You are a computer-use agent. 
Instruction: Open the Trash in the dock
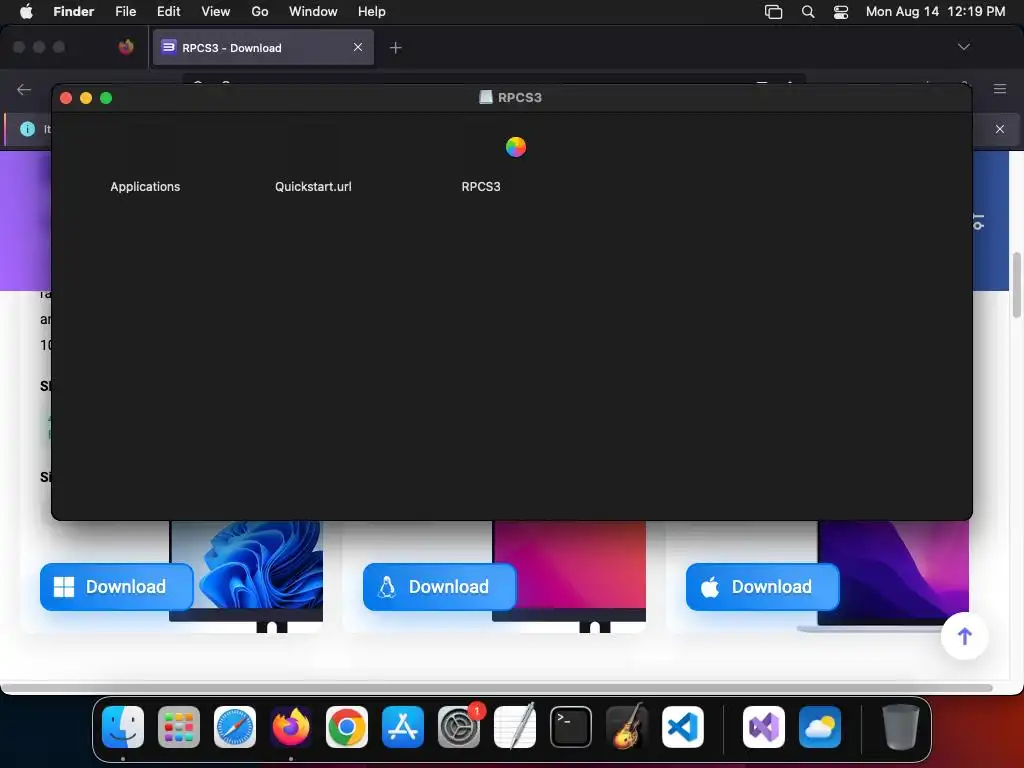click(x=901, y=727)
